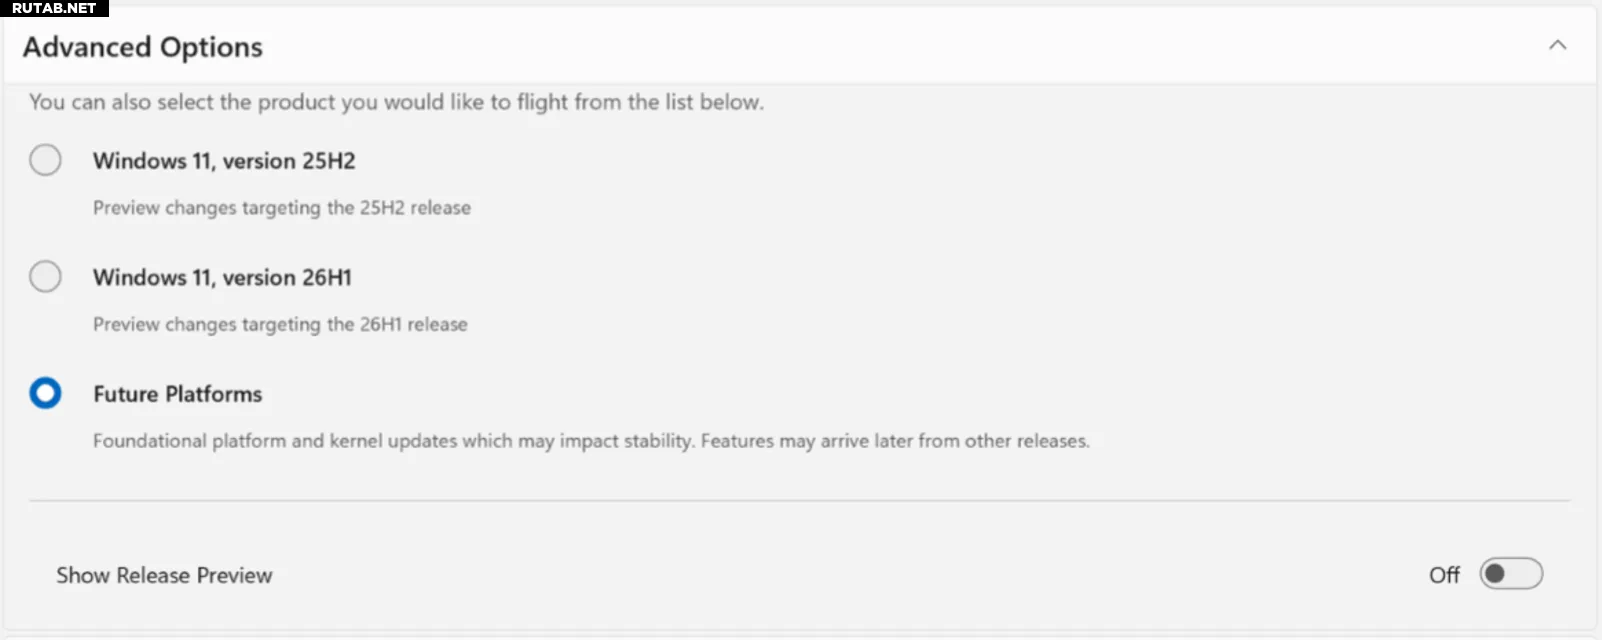Click "Preview changes targeting the 25H2 release" description
Viewport: 1602px width, 640px height.
tap(281, 208)
